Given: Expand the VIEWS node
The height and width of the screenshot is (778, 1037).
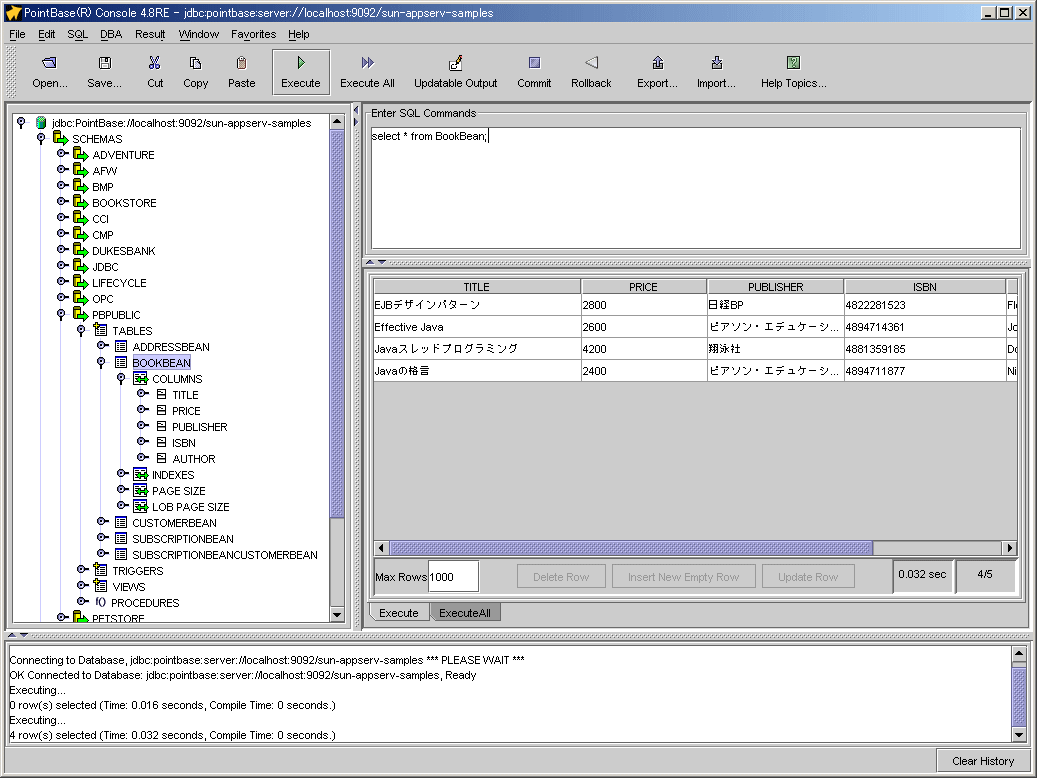Looking at the screenshot, I should pos(82,585).
